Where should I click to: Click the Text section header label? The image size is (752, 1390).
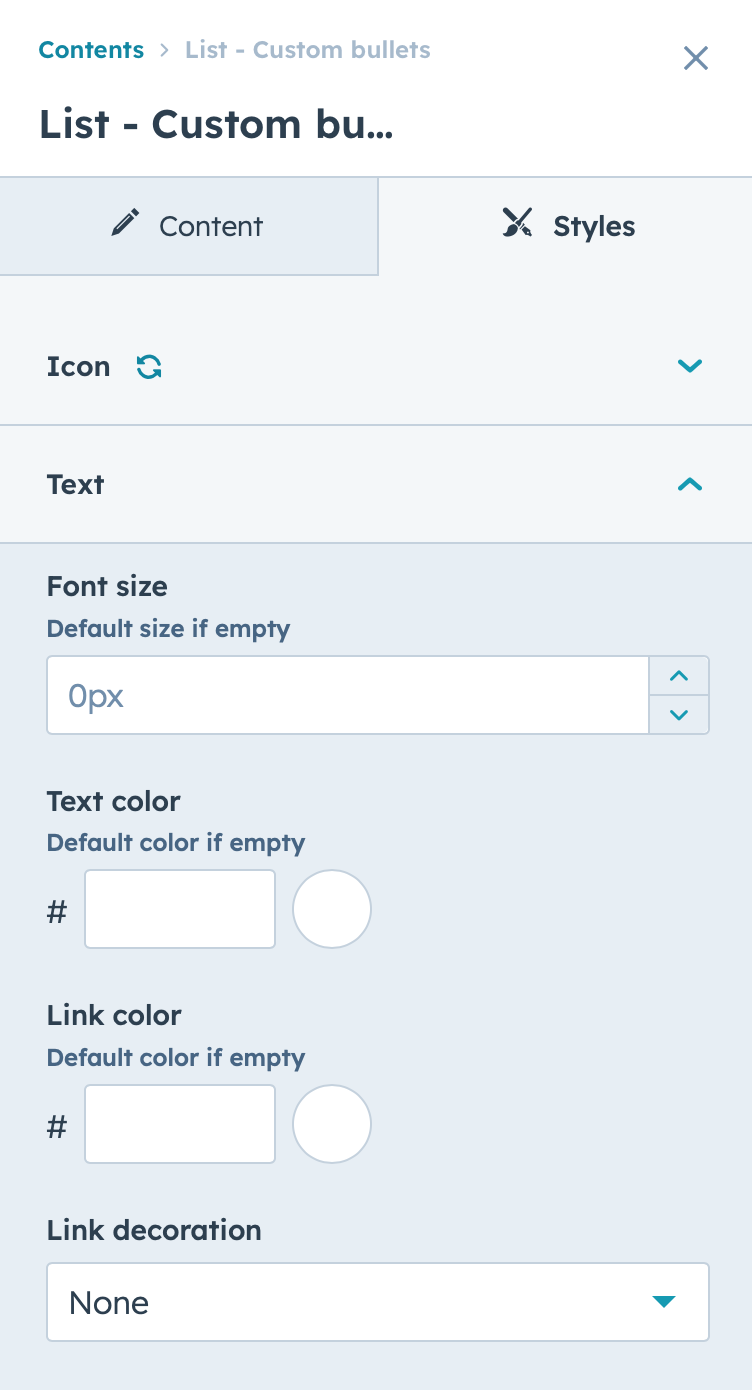pos(76,485)
